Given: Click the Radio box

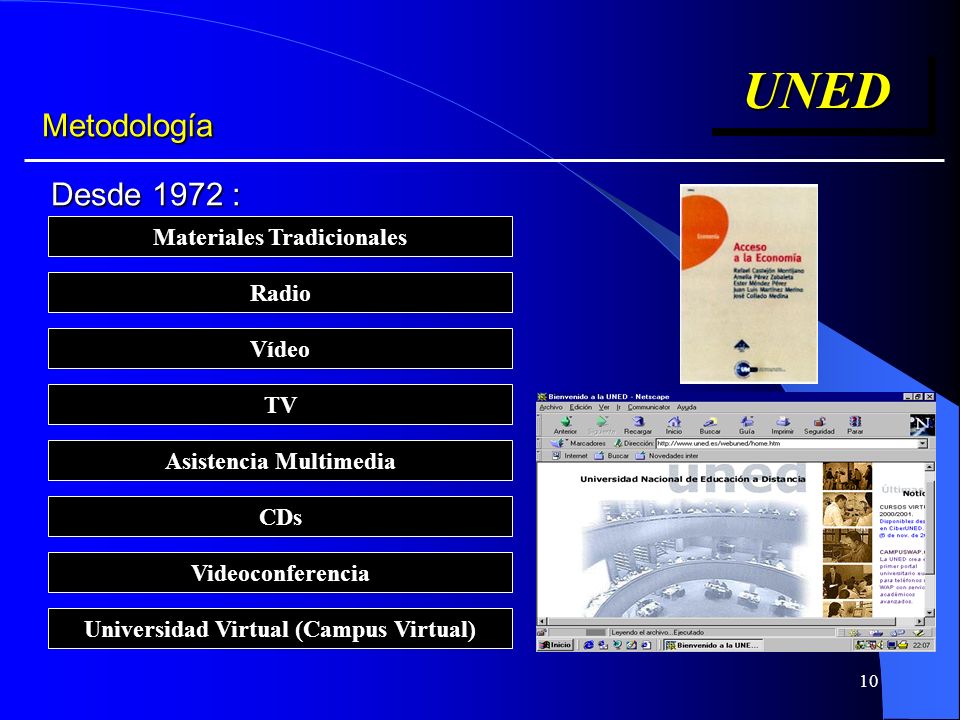Looking at the screenshot, I should coord(280,293).
